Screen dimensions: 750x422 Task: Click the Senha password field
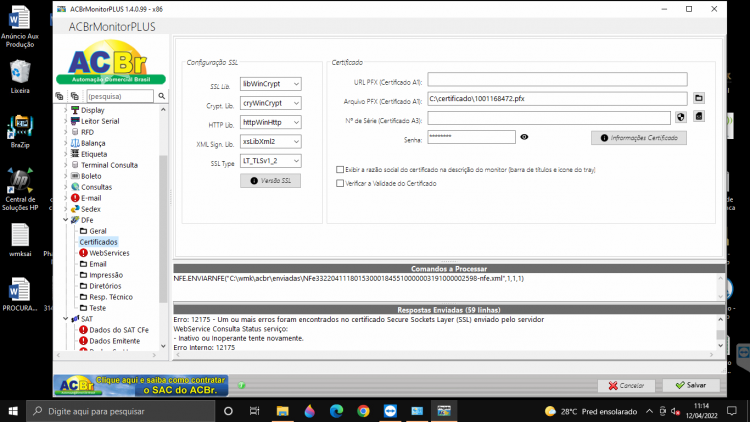pos(471,137)
